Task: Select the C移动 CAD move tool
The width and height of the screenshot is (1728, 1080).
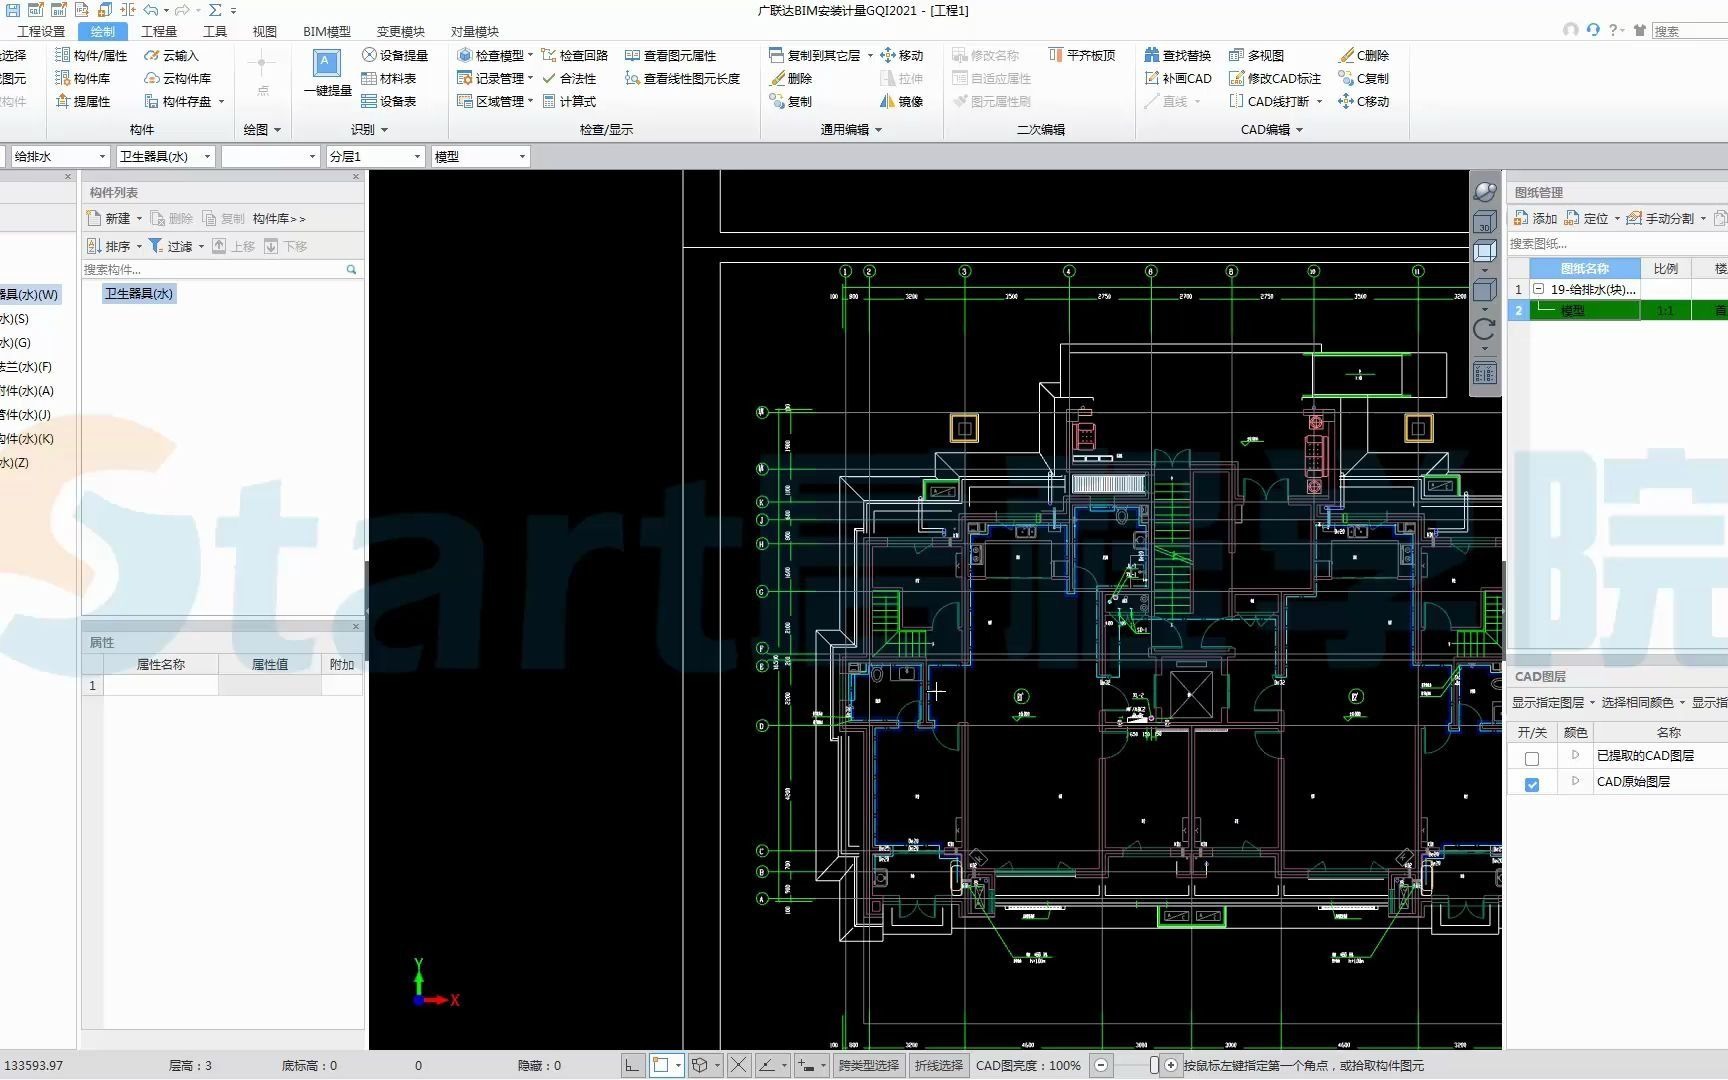Action: (x=1363, y=101)
